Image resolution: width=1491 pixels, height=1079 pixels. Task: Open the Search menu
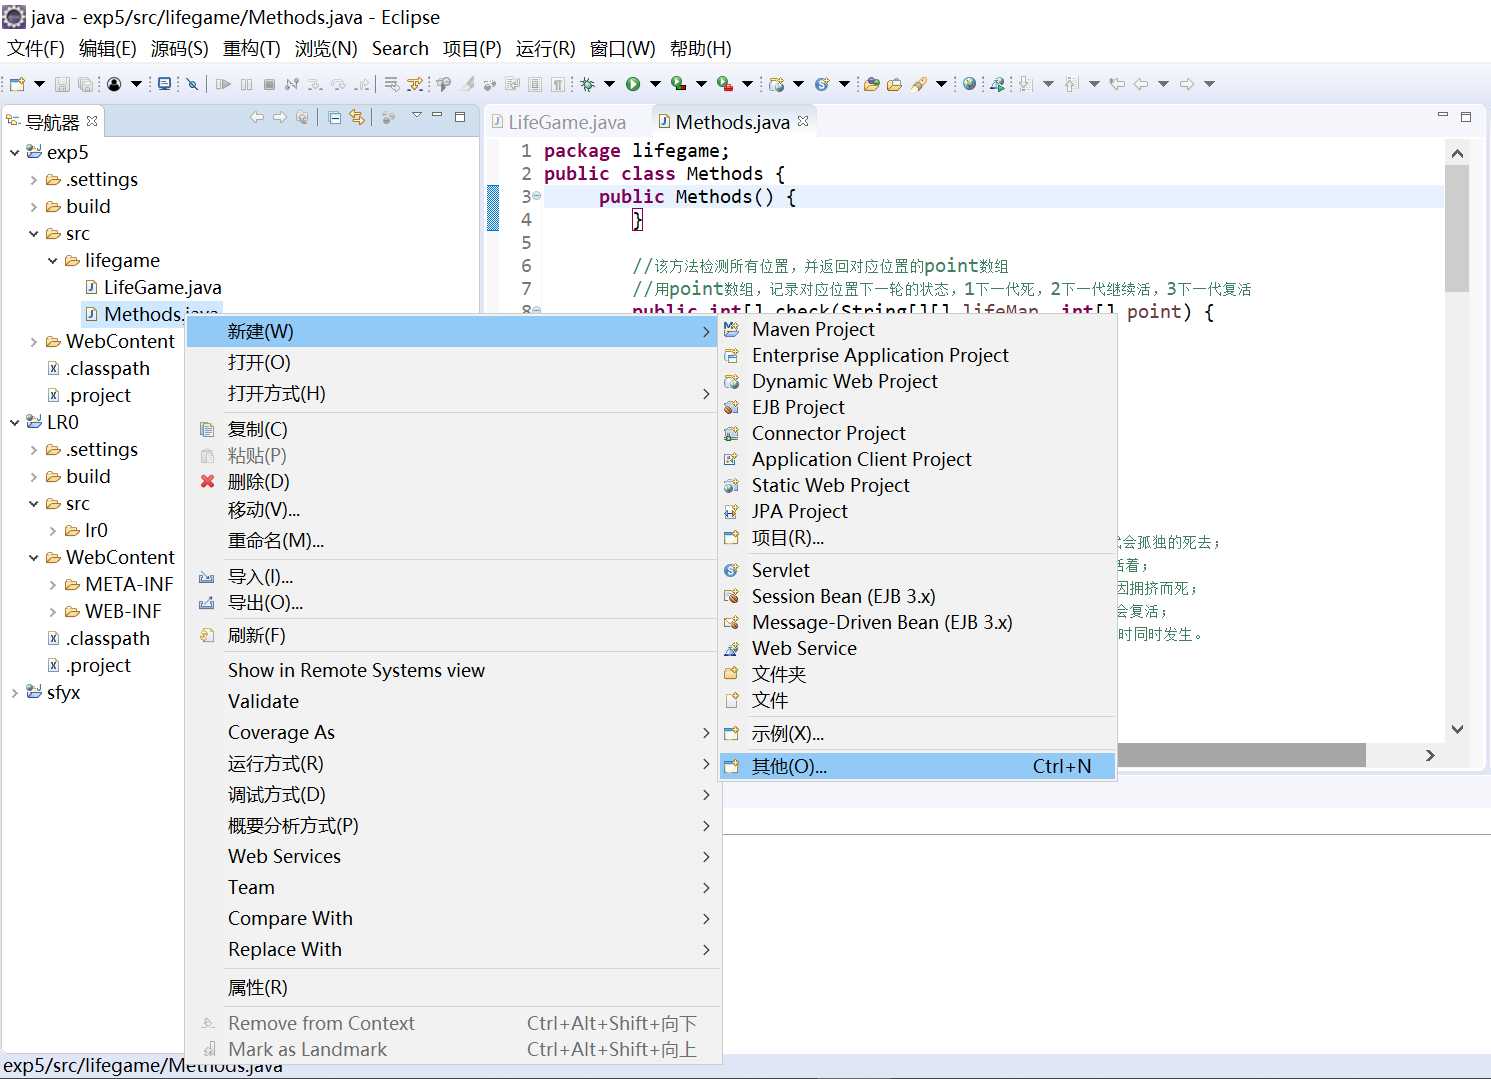click(x=400, y=49)
